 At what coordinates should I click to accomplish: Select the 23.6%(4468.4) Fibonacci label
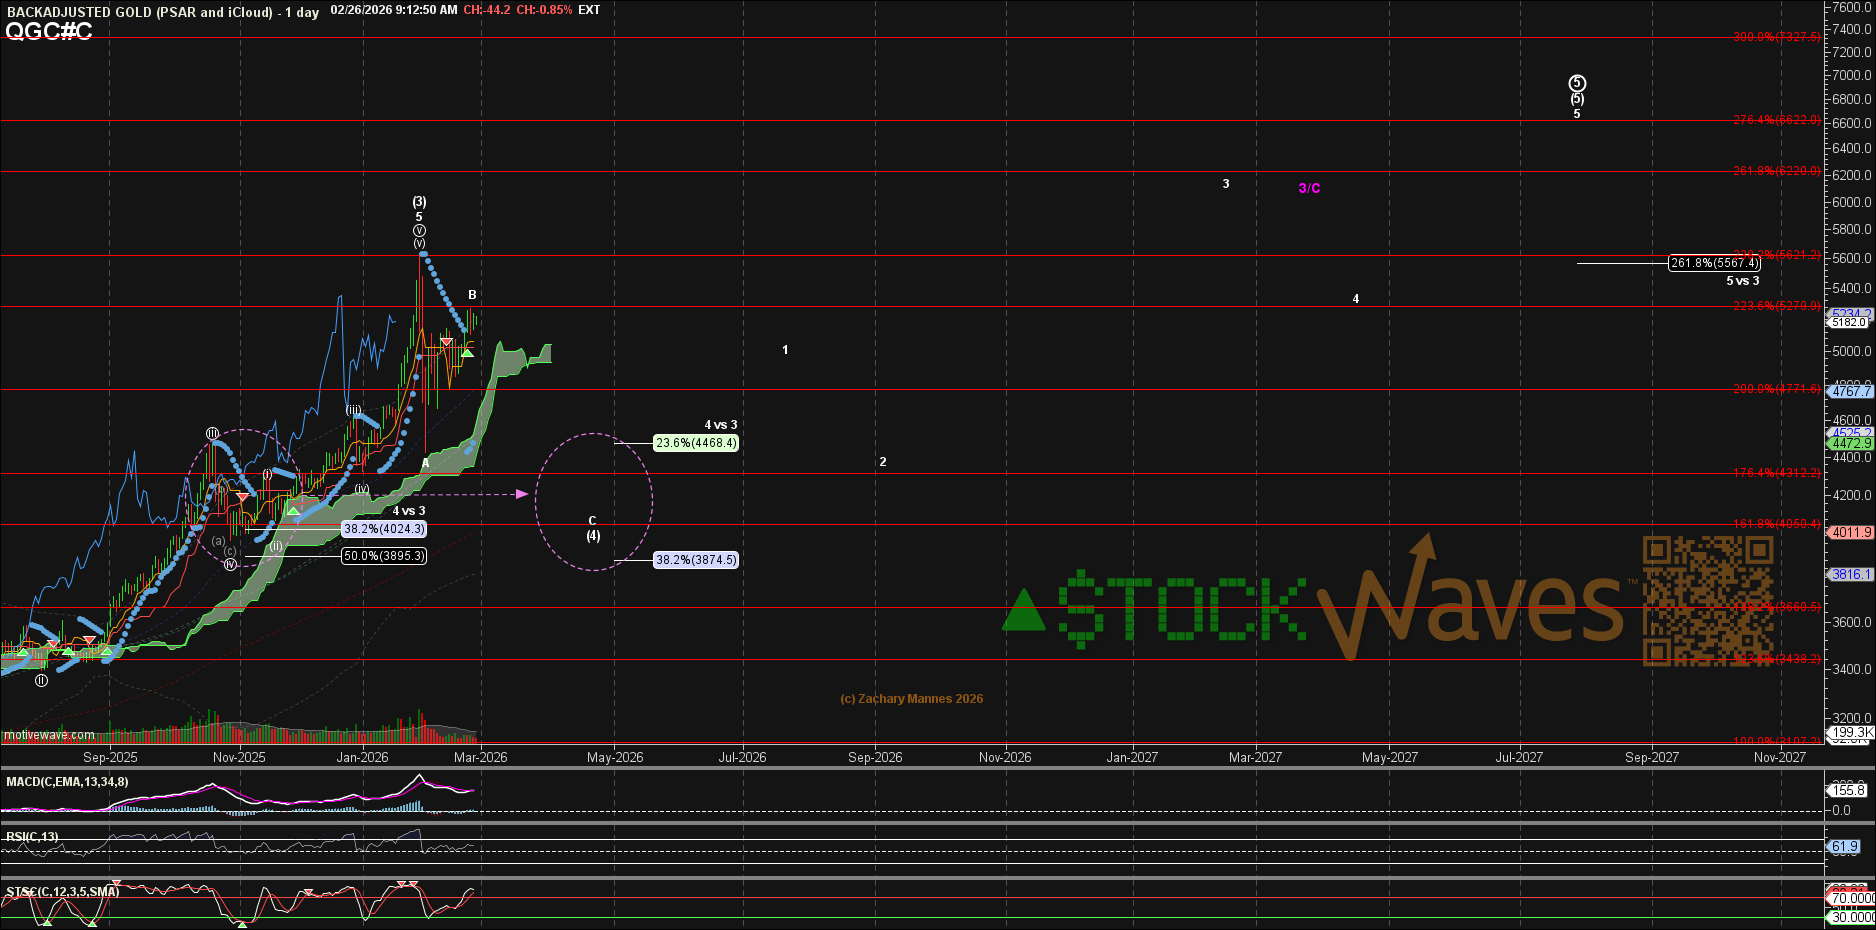pos(696,443)
